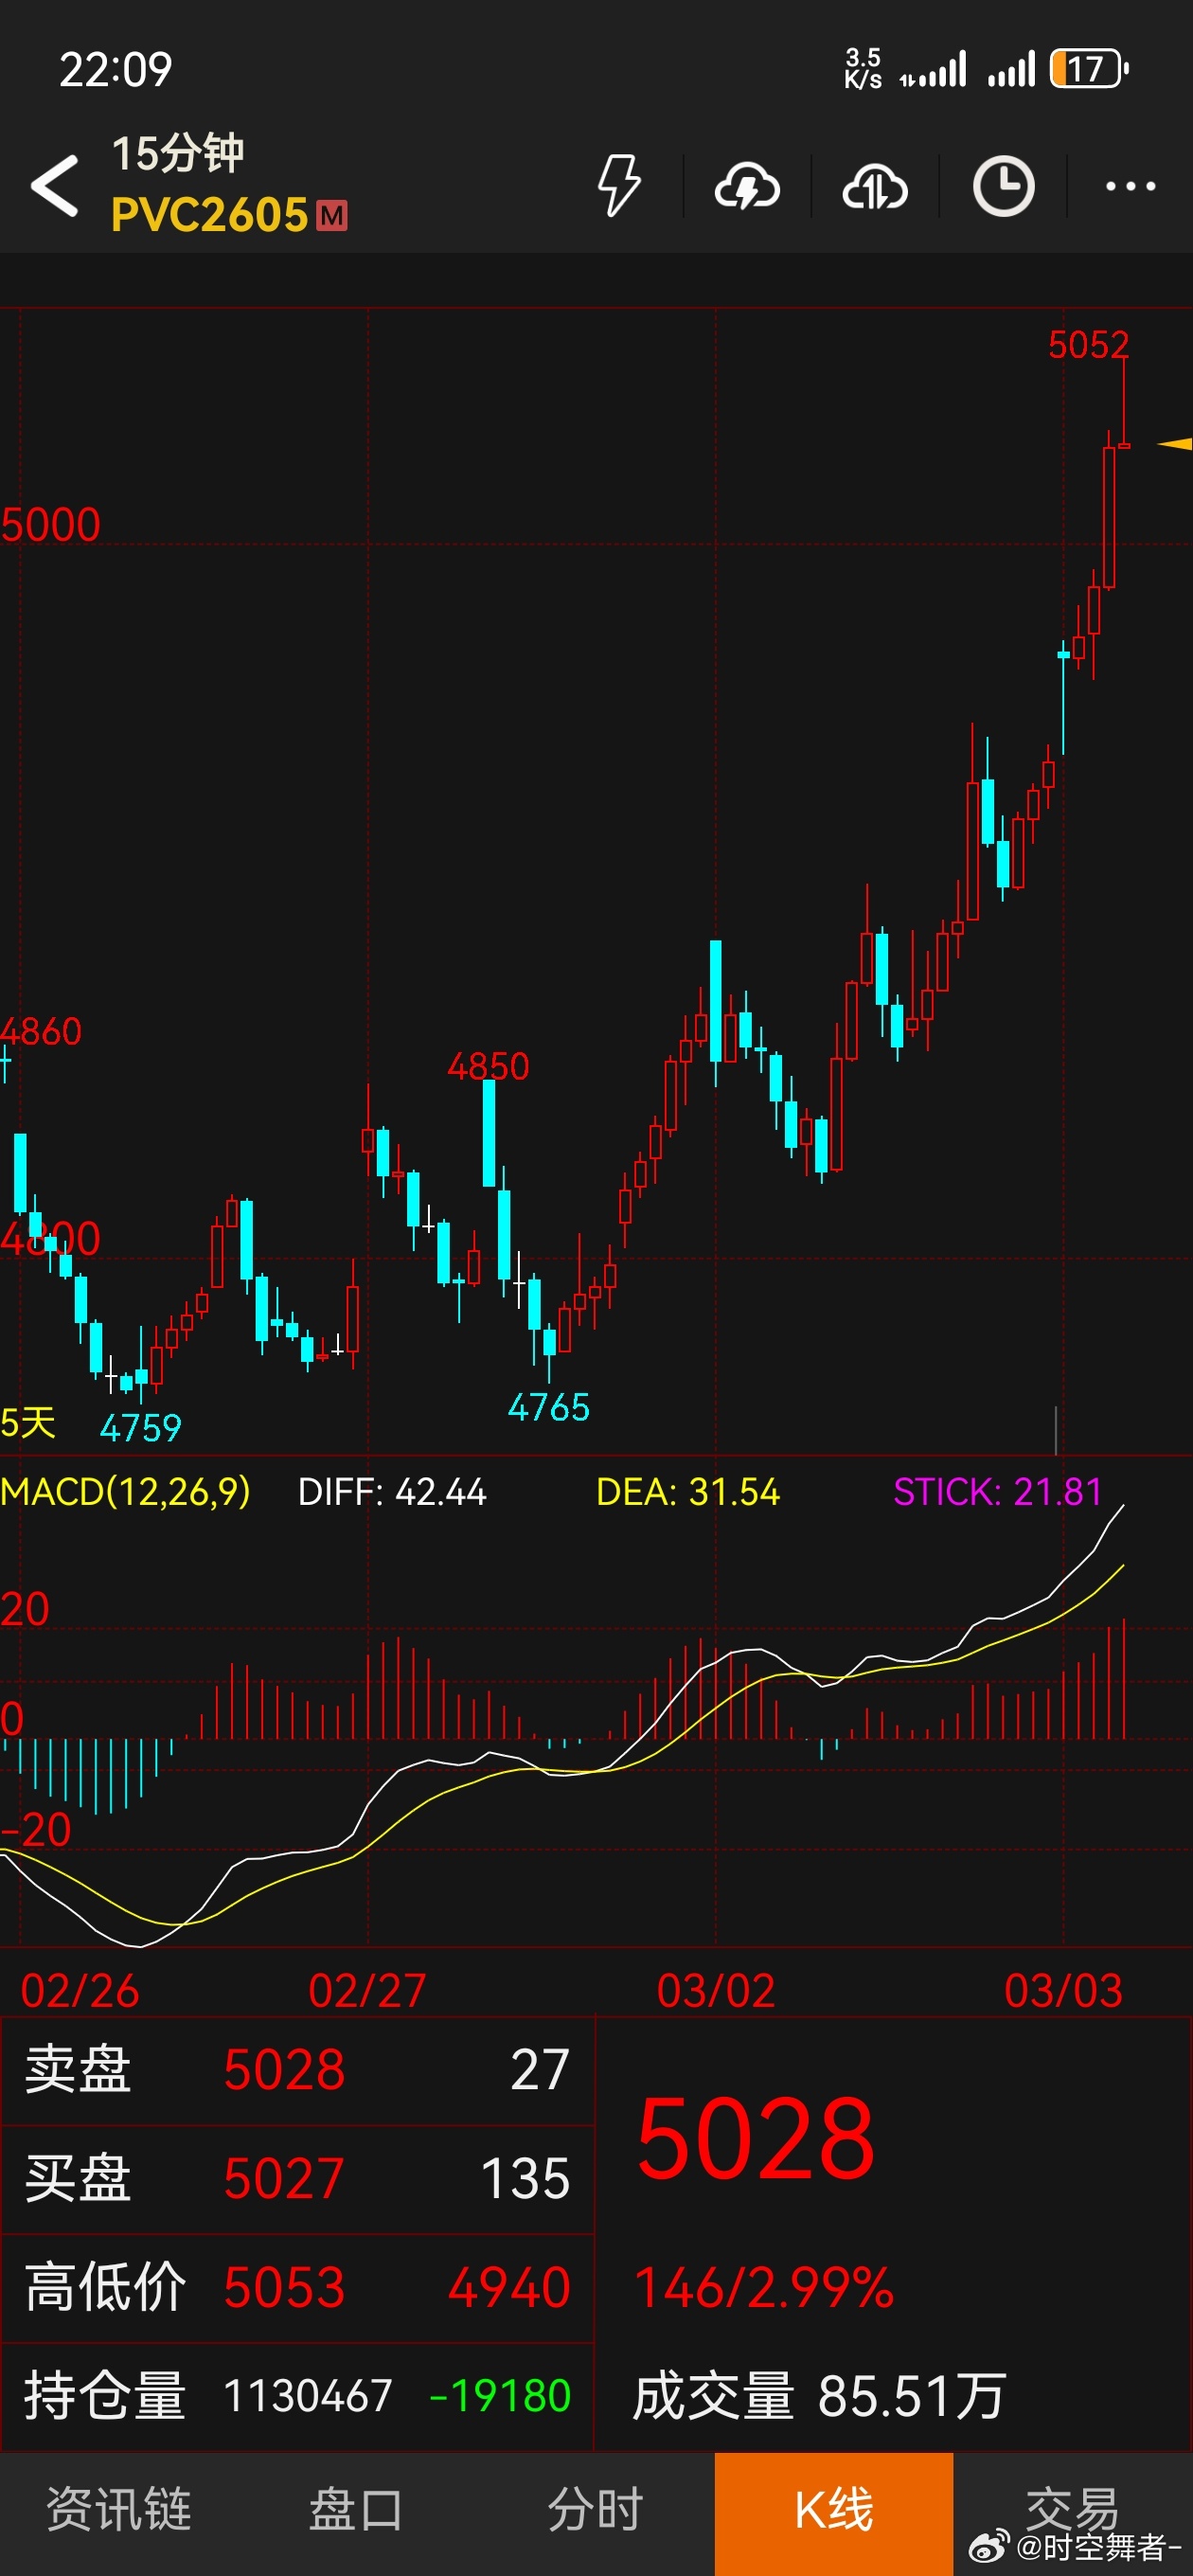Tap the open interest value 1130467
This screenshot has width=1193, height=2576.
(308, 2396)
